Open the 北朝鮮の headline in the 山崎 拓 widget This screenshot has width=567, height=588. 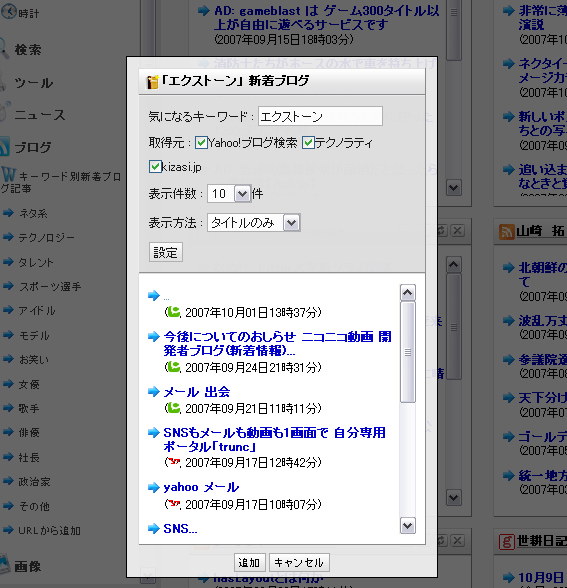tap(543, 274)
